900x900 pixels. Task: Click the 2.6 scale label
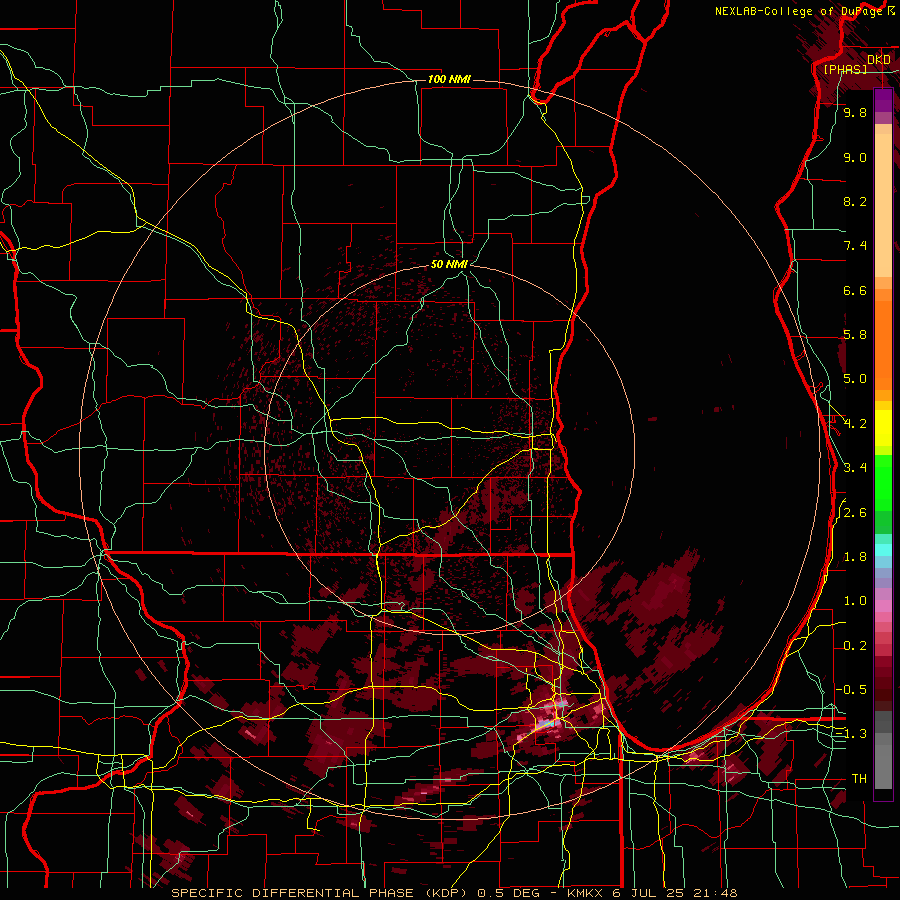855,513
